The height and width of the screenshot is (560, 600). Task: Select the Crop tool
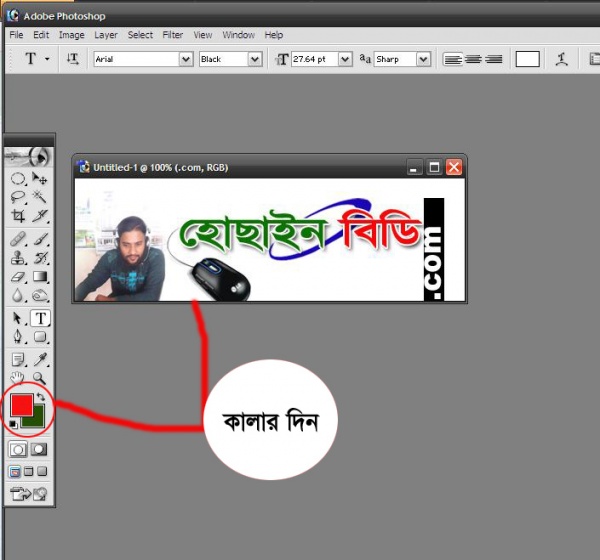[18, 216]
